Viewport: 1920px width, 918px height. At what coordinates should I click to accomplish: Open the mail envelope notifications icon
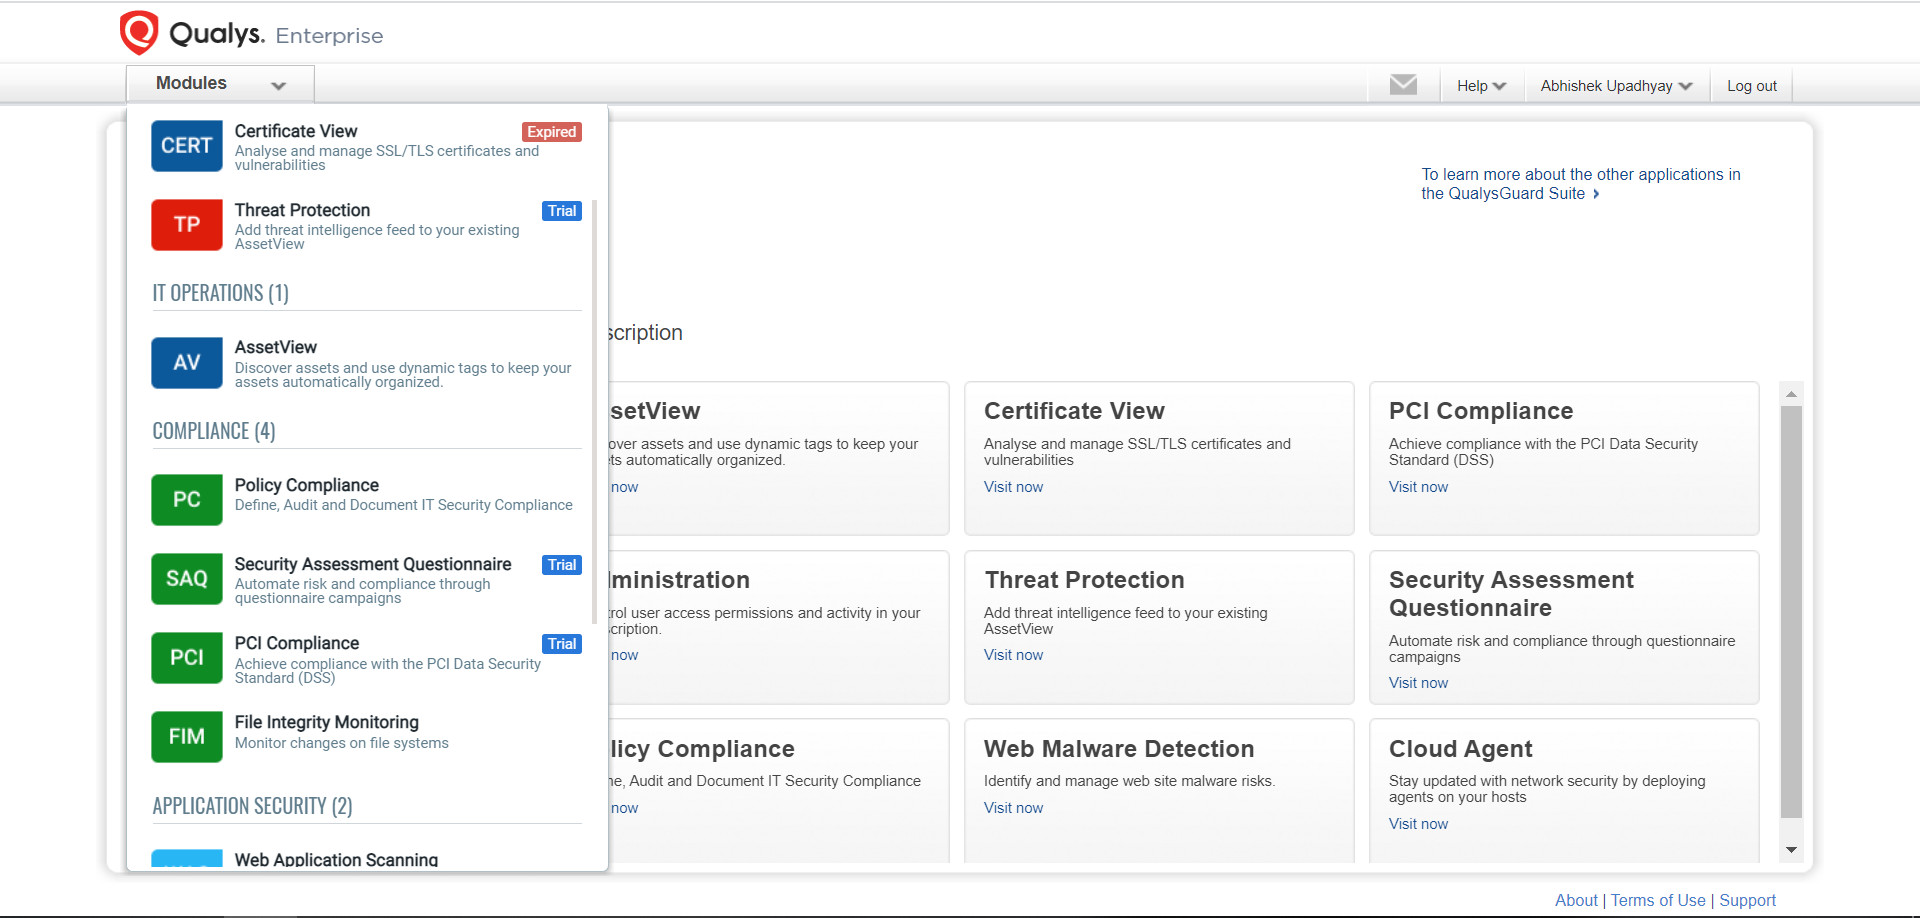click(1403, 85)
